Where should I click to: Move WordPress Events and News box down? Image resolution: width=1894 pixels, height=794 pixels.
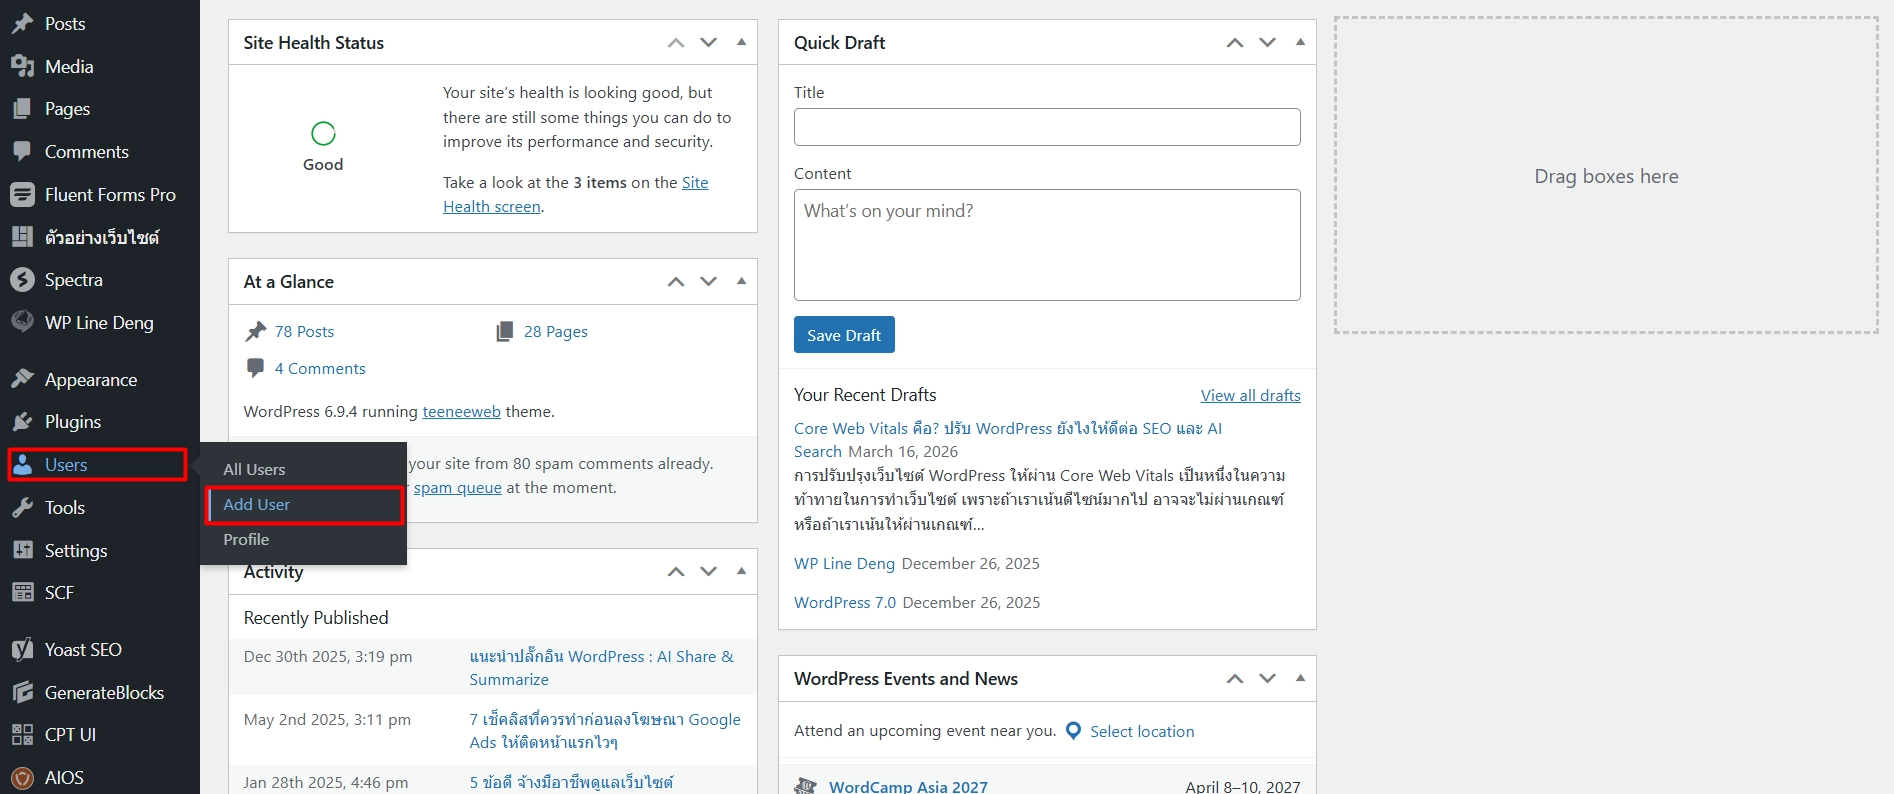pos(1268,678)
